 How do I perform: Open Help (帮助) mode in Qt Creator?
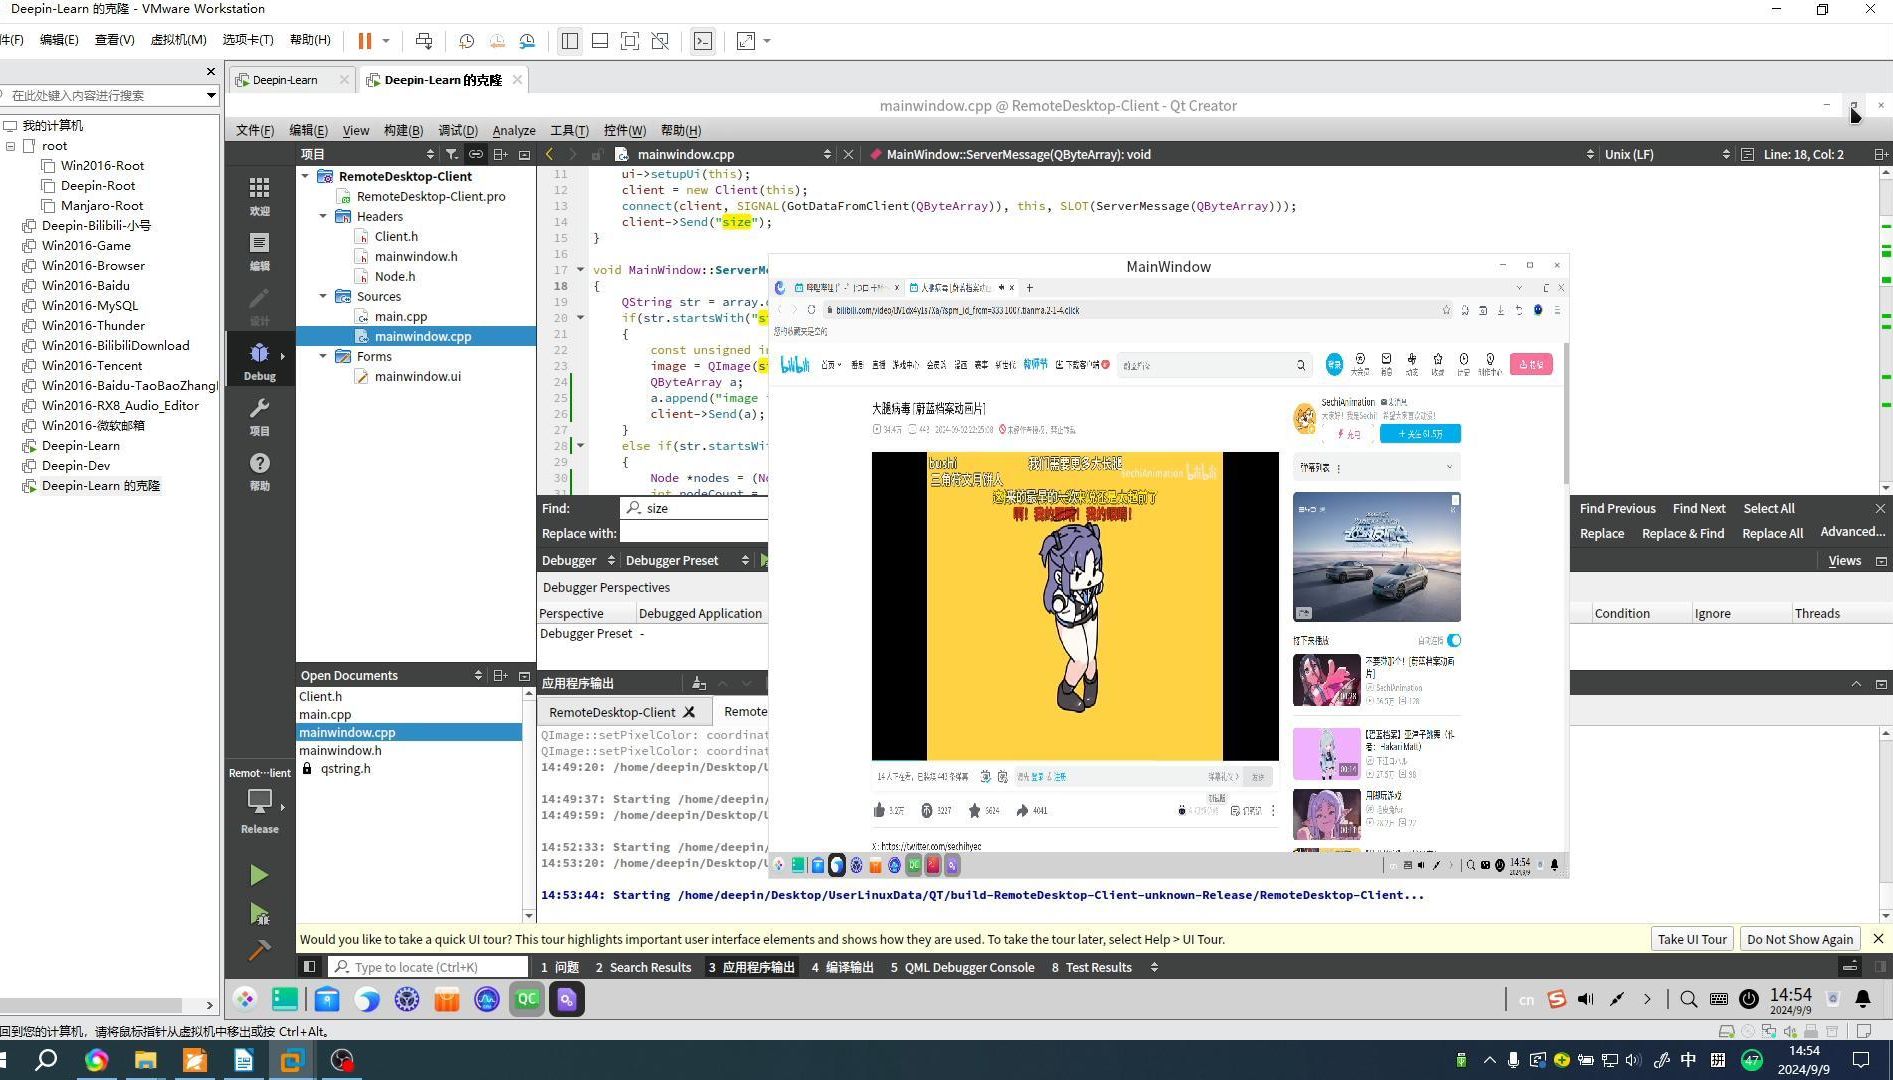pyautogui.click(x=259, y=470)
